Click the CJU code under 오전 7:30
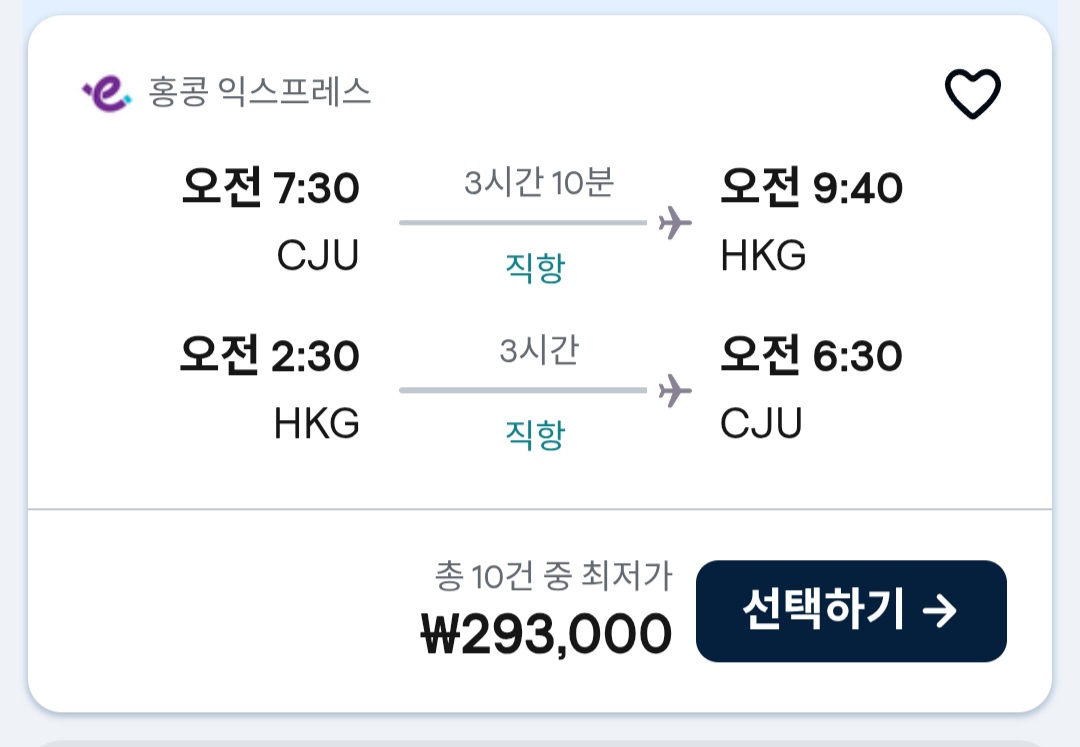1080x747 pixels. click(317, 257)
